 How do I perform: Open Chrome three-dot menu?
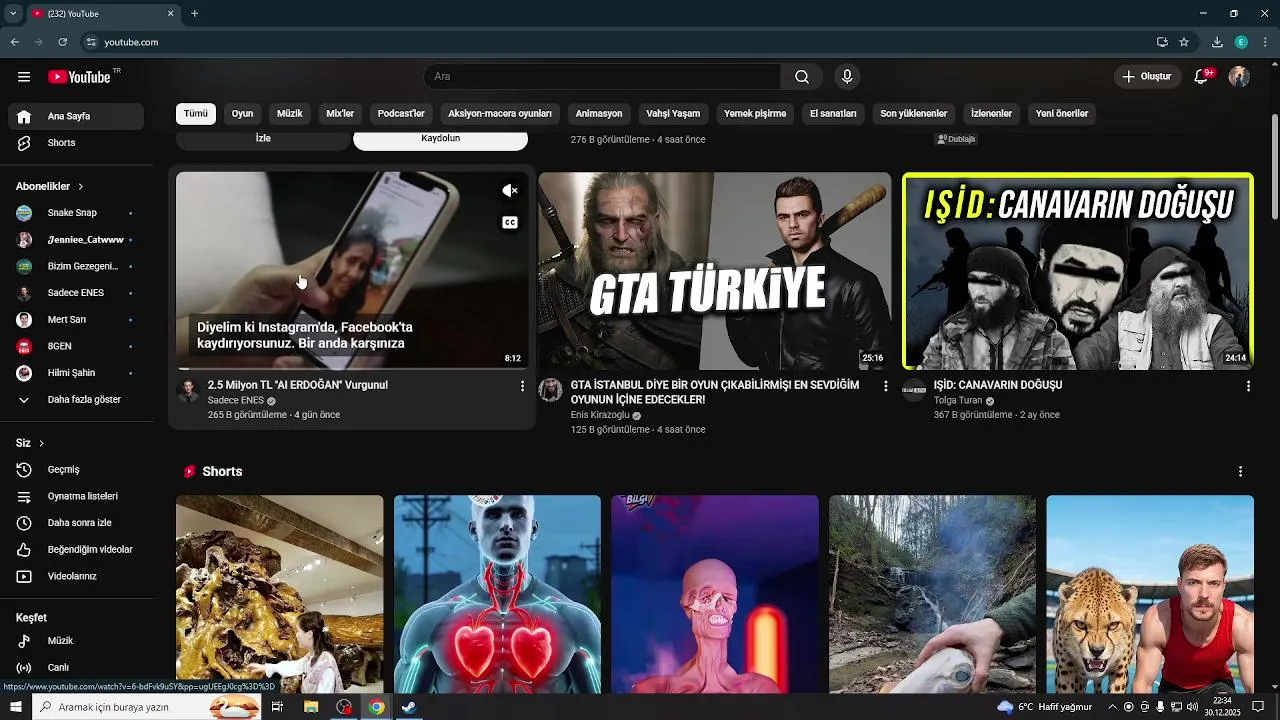click(x=1265, y=42)
